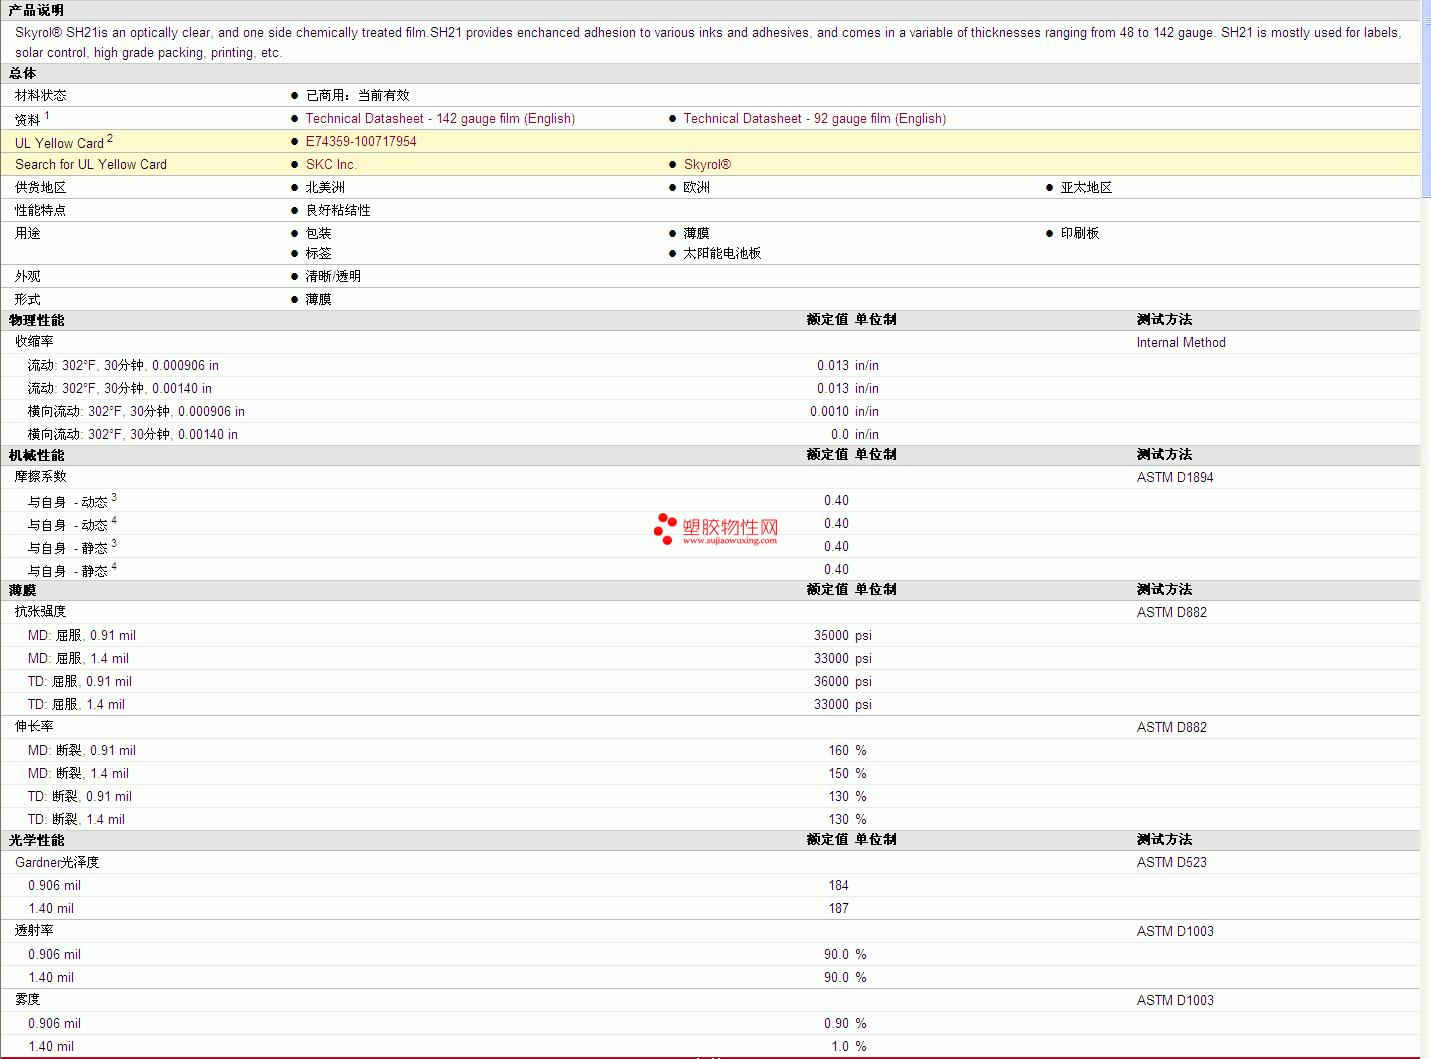Click the 光学性能 section header
This screenshot has width=1431, height=1059.
click(x=36, y=840)
